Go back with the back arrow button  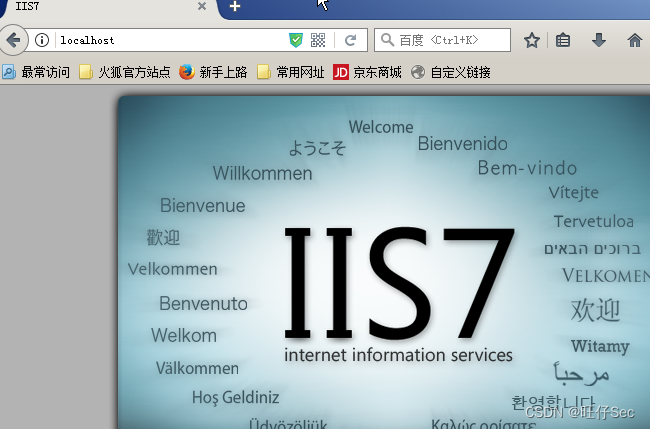(x=13, y=40)
